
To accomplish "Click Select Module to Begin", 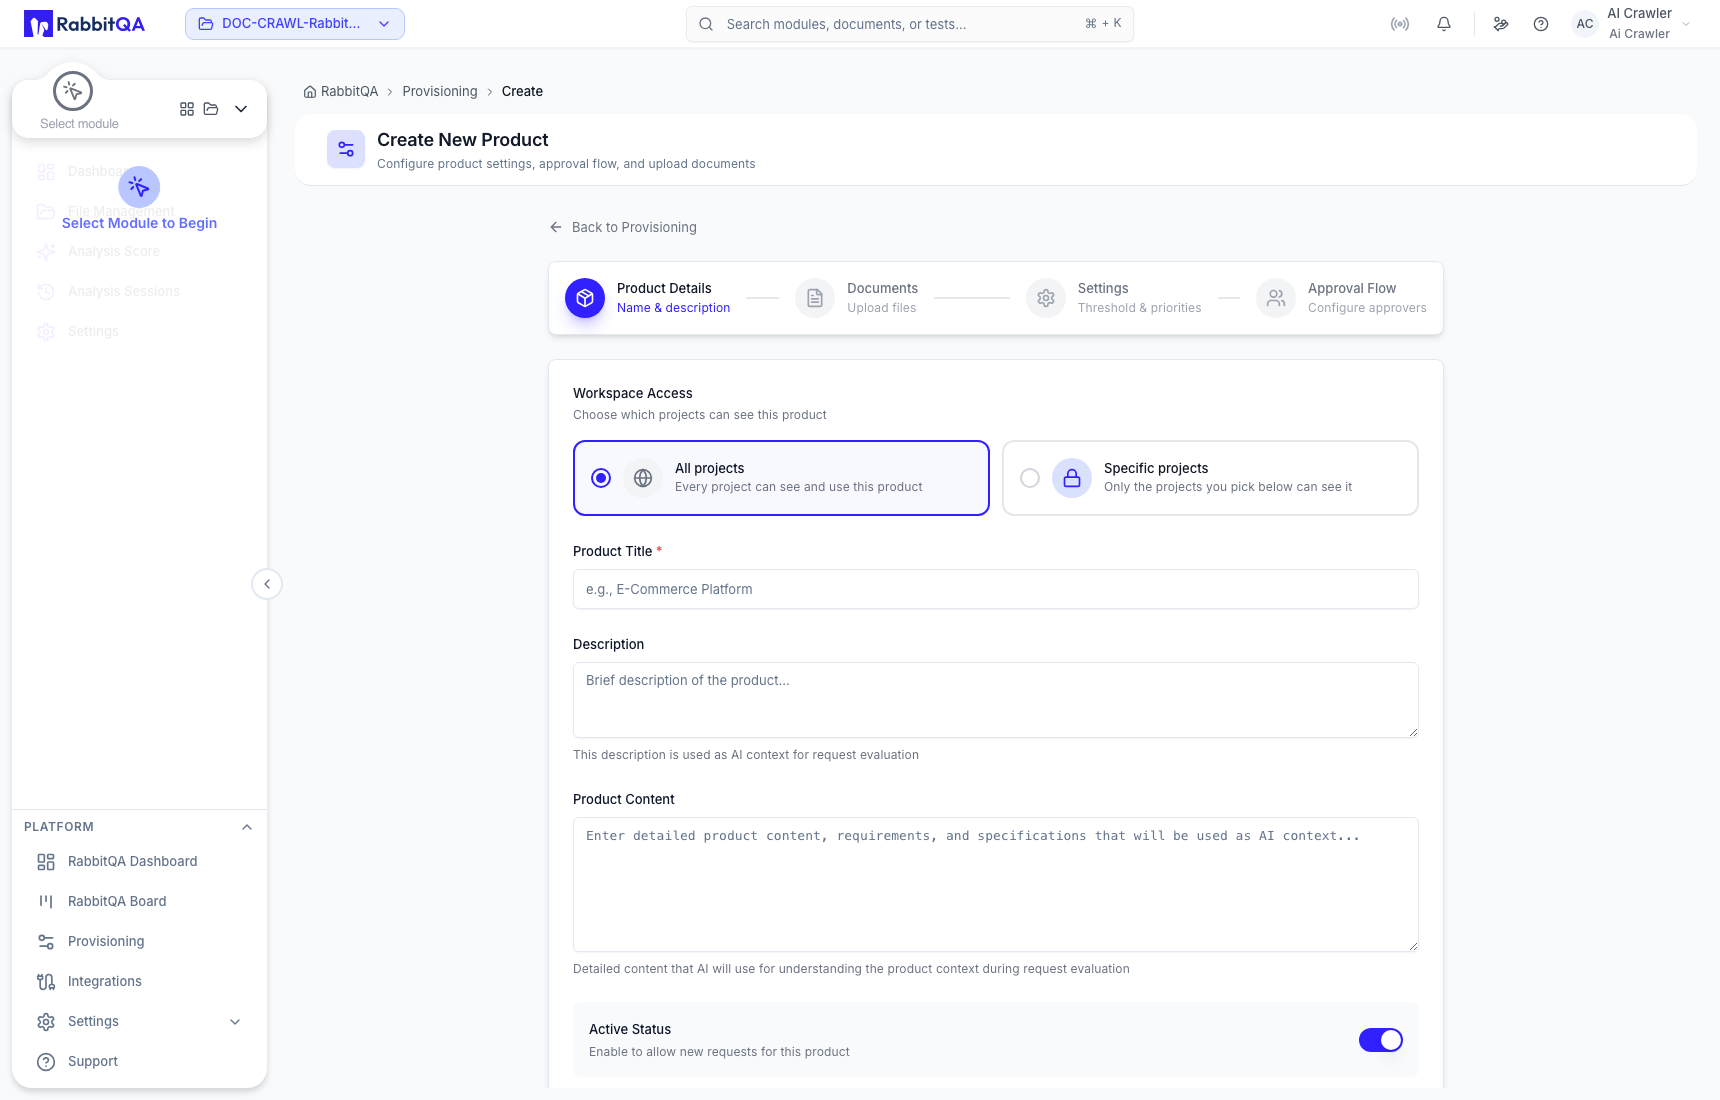I will pyautogui.click(x=139, y=223).
